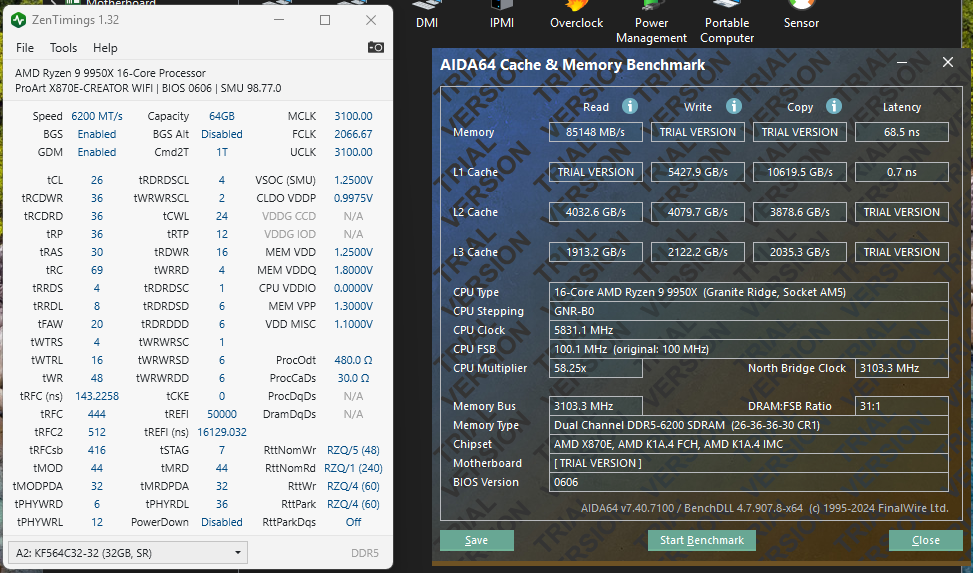Viewport: 973px width, 573px height.
Task: Expand the A2: KF564C32-32 module dropdown
Action: (128, 553)
